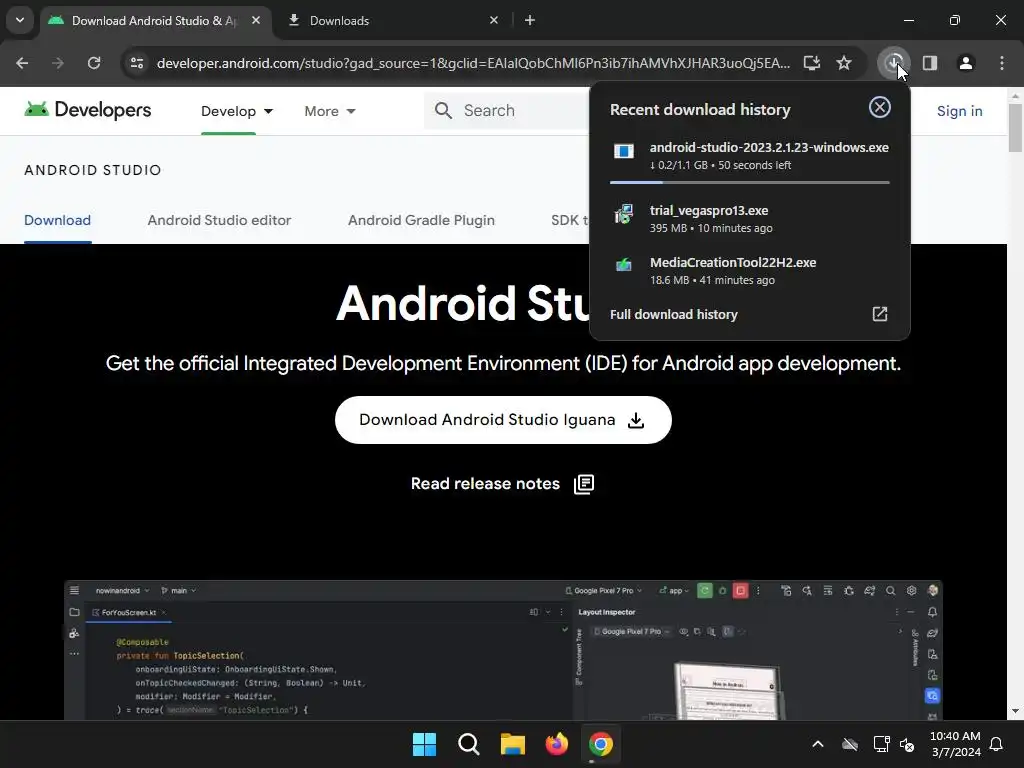The width and height of the screenshot is (1024, 768).
Task: Open Chrome three-dot menu
Action: point(1002,63)
